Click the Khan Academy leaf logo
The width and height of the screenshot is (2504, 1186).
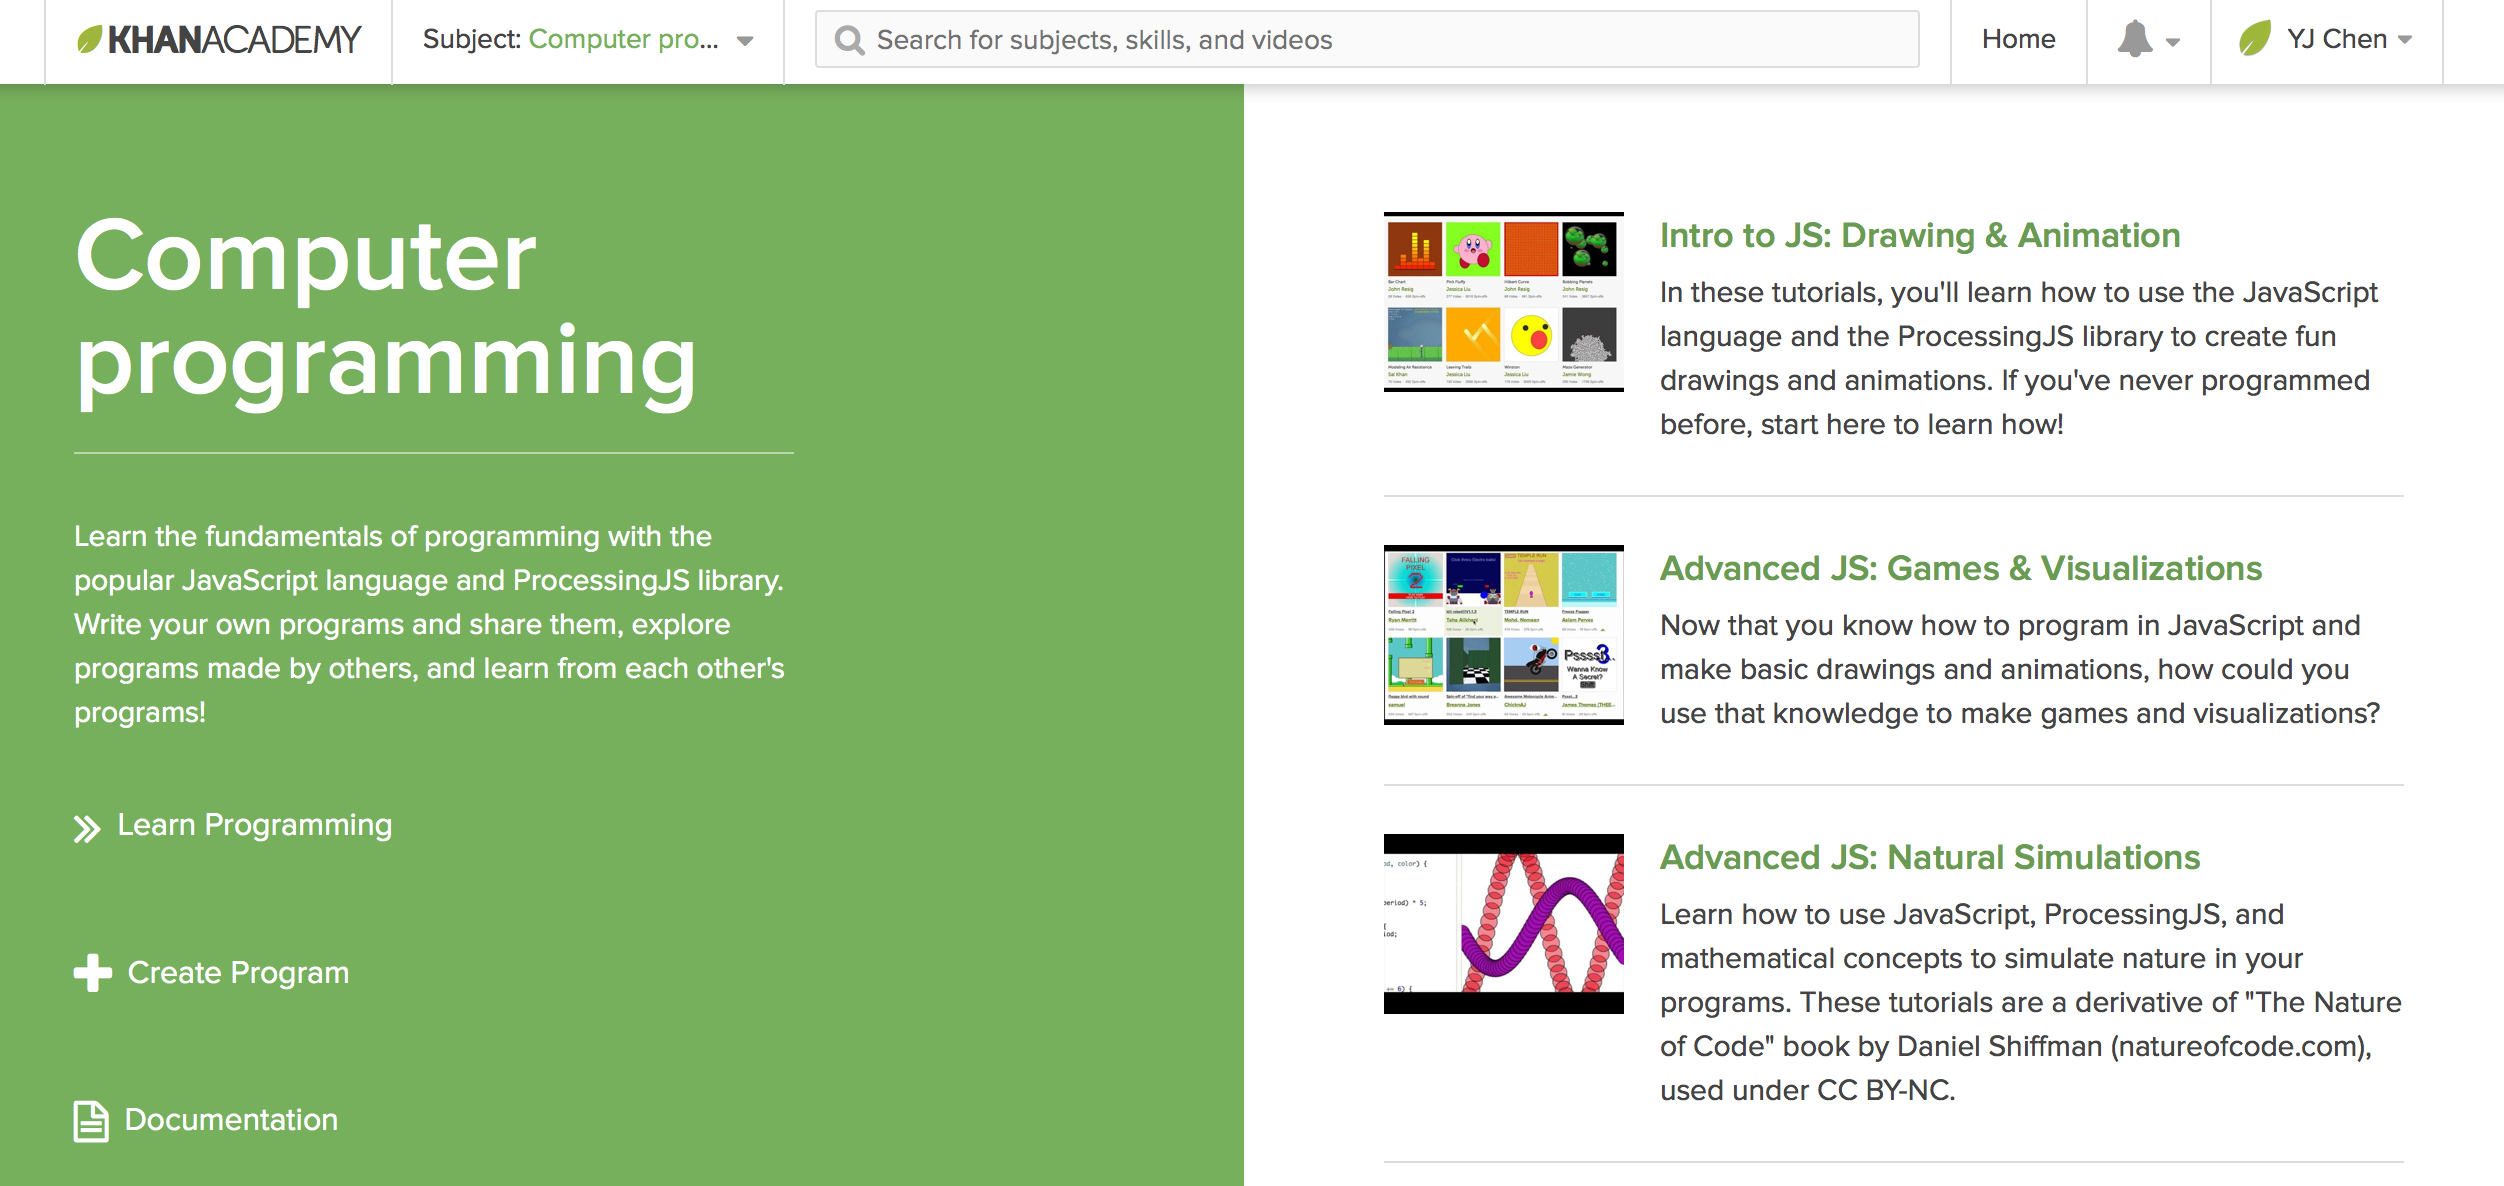click(x=90, y=40)
